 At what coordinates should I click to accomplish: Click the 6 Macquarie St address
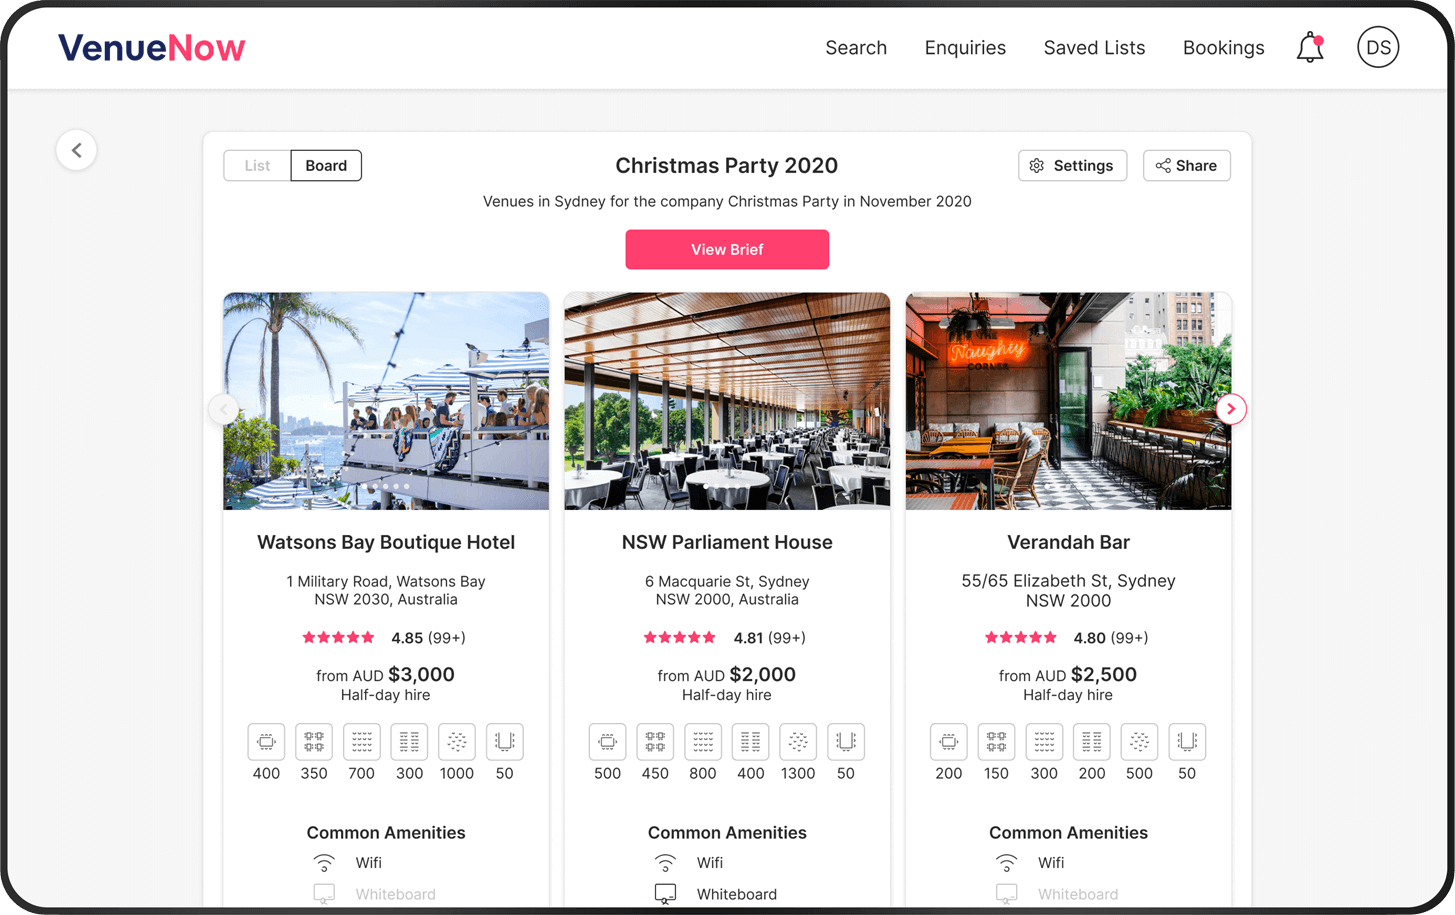click(727, 590)
